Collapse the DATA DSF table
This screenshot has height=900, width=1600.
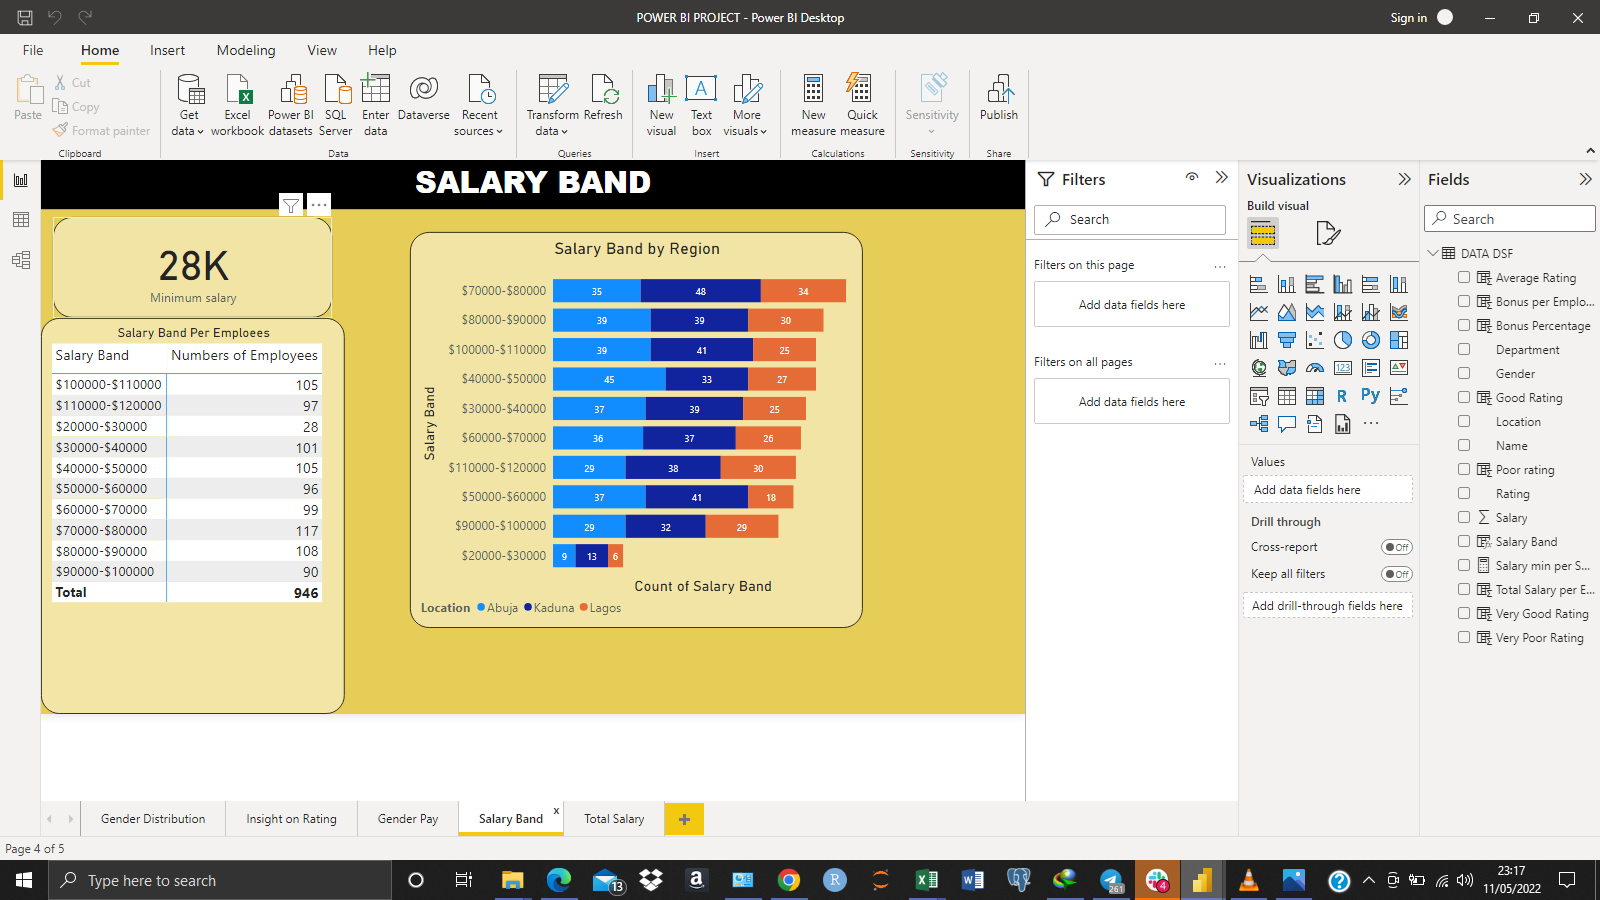pos(1434,253)
